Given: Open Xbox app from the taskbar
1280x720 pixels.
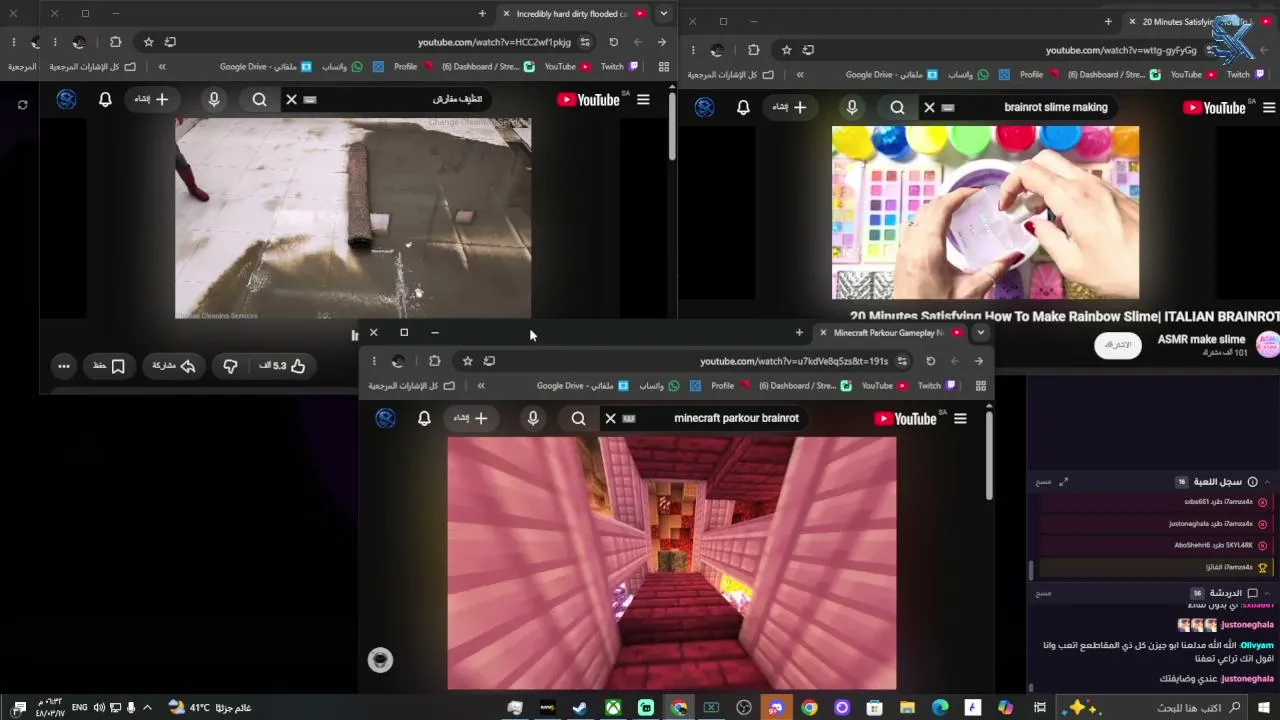Looking at the screenshot, I should click(x=611, y=708).
